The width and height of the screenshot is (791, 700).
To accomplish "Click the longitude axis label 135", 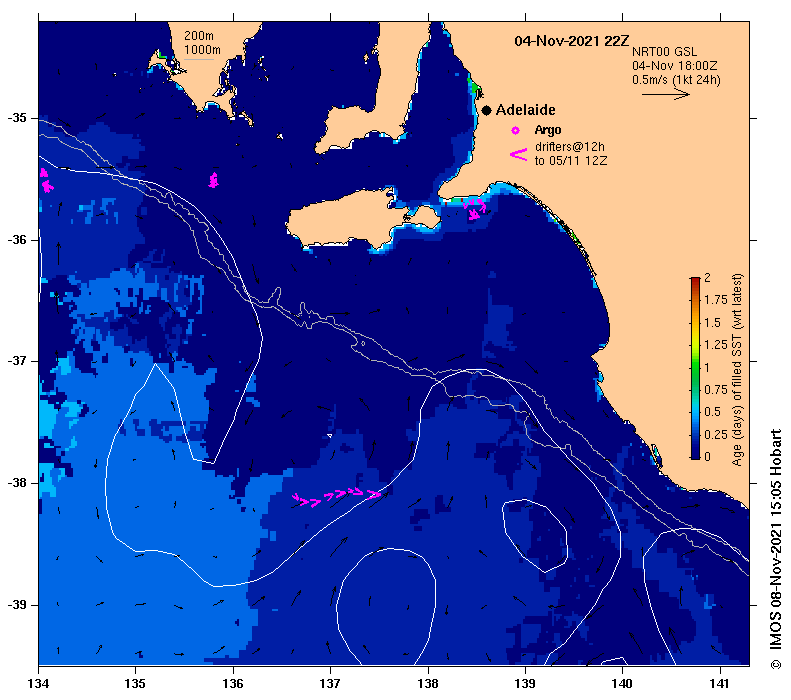I will tap(135, 684).
